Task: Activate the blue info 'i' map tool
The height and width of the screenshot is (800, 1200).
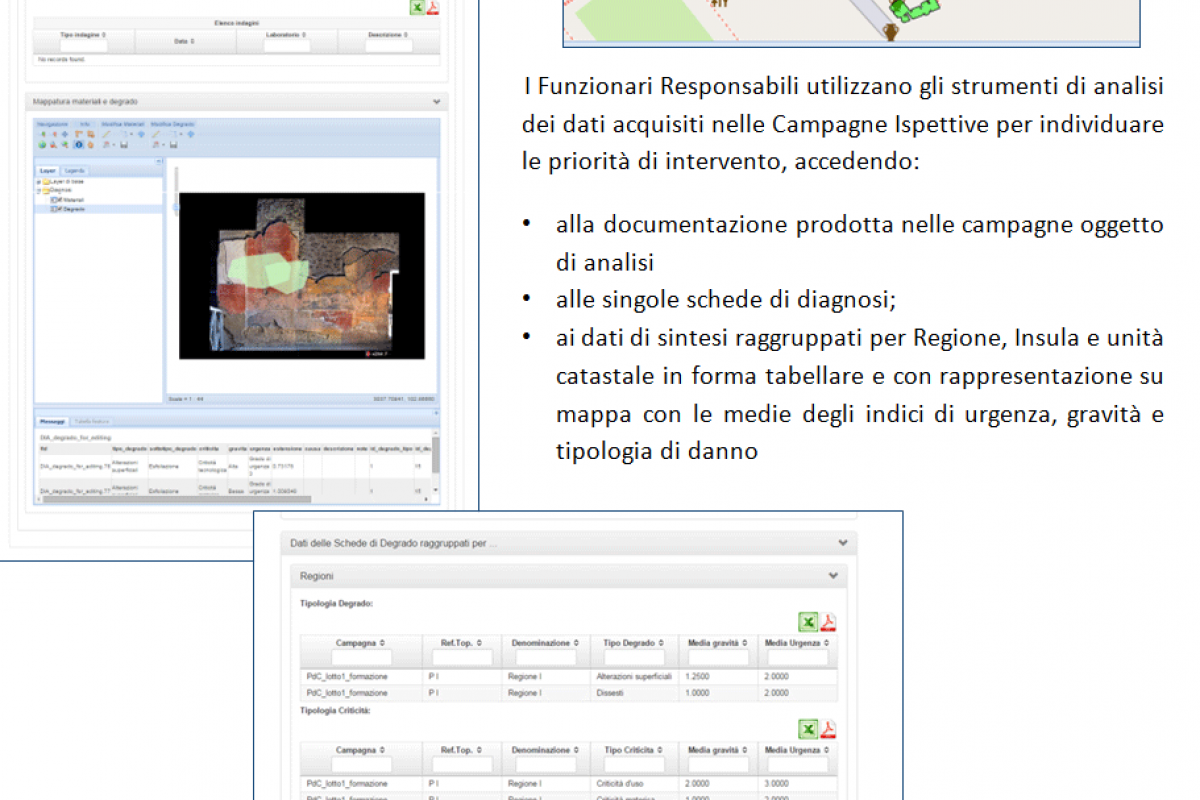Action: click(78, 144)
